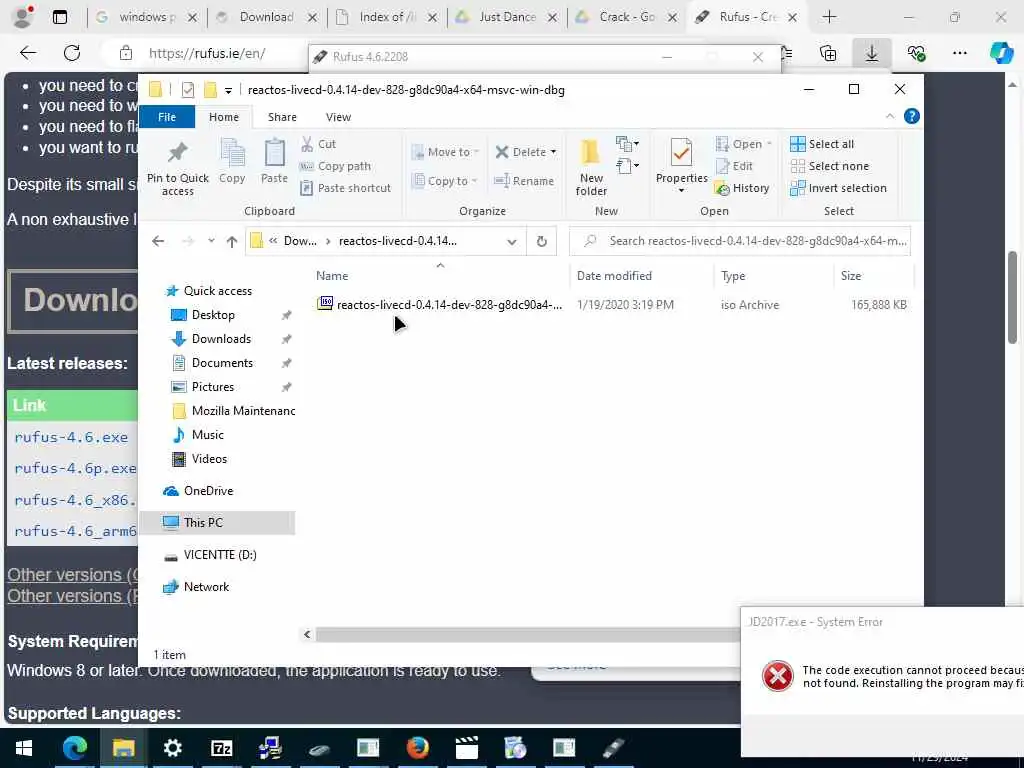Open Edge settings ellipsis menu
This screenshot has width=1024, height=768.
click(x=960, y=53)
